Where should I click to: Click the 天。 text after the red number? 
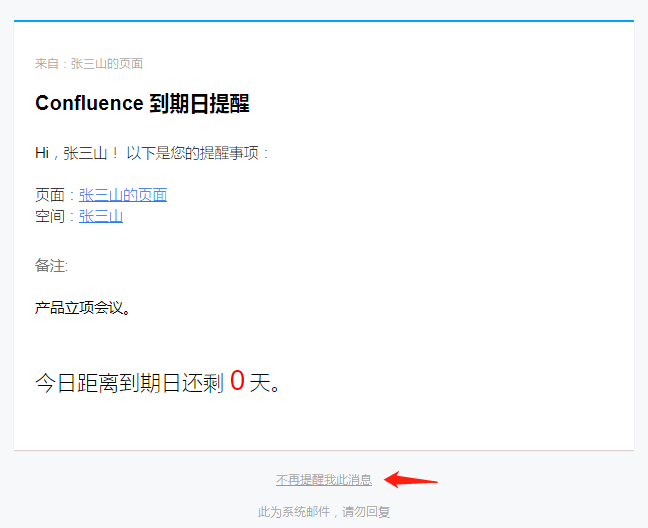[264, 383]
